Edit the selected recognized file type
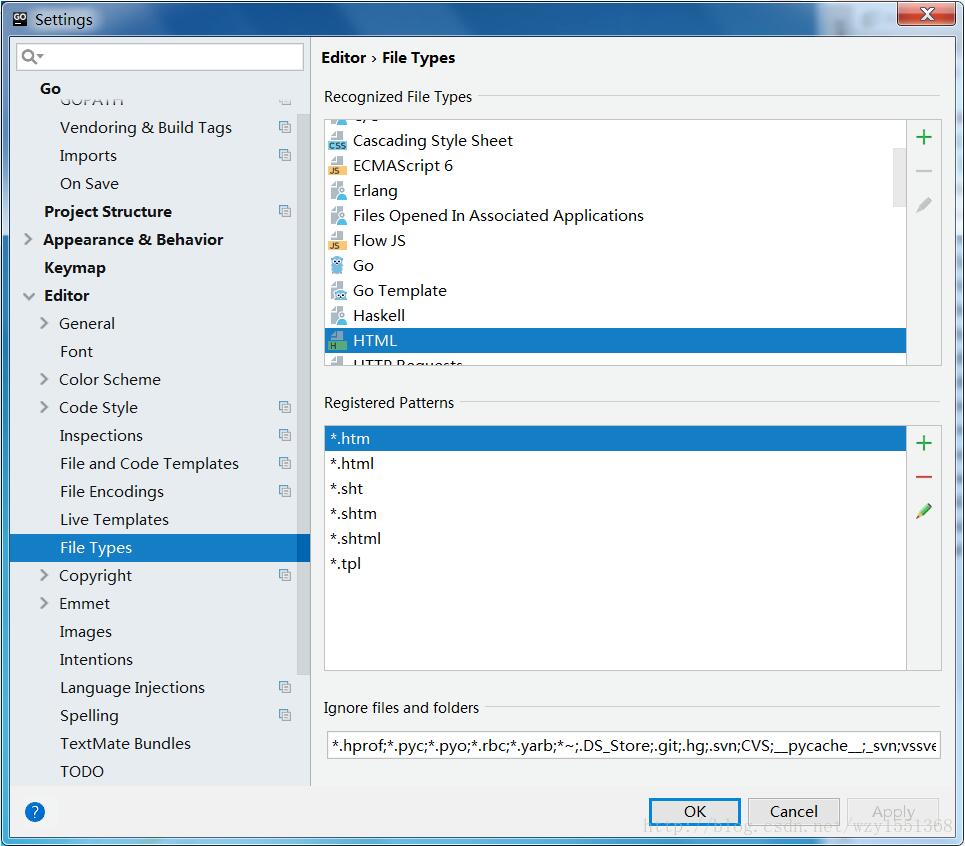The image size is (965, 846). tap(923, 204)
